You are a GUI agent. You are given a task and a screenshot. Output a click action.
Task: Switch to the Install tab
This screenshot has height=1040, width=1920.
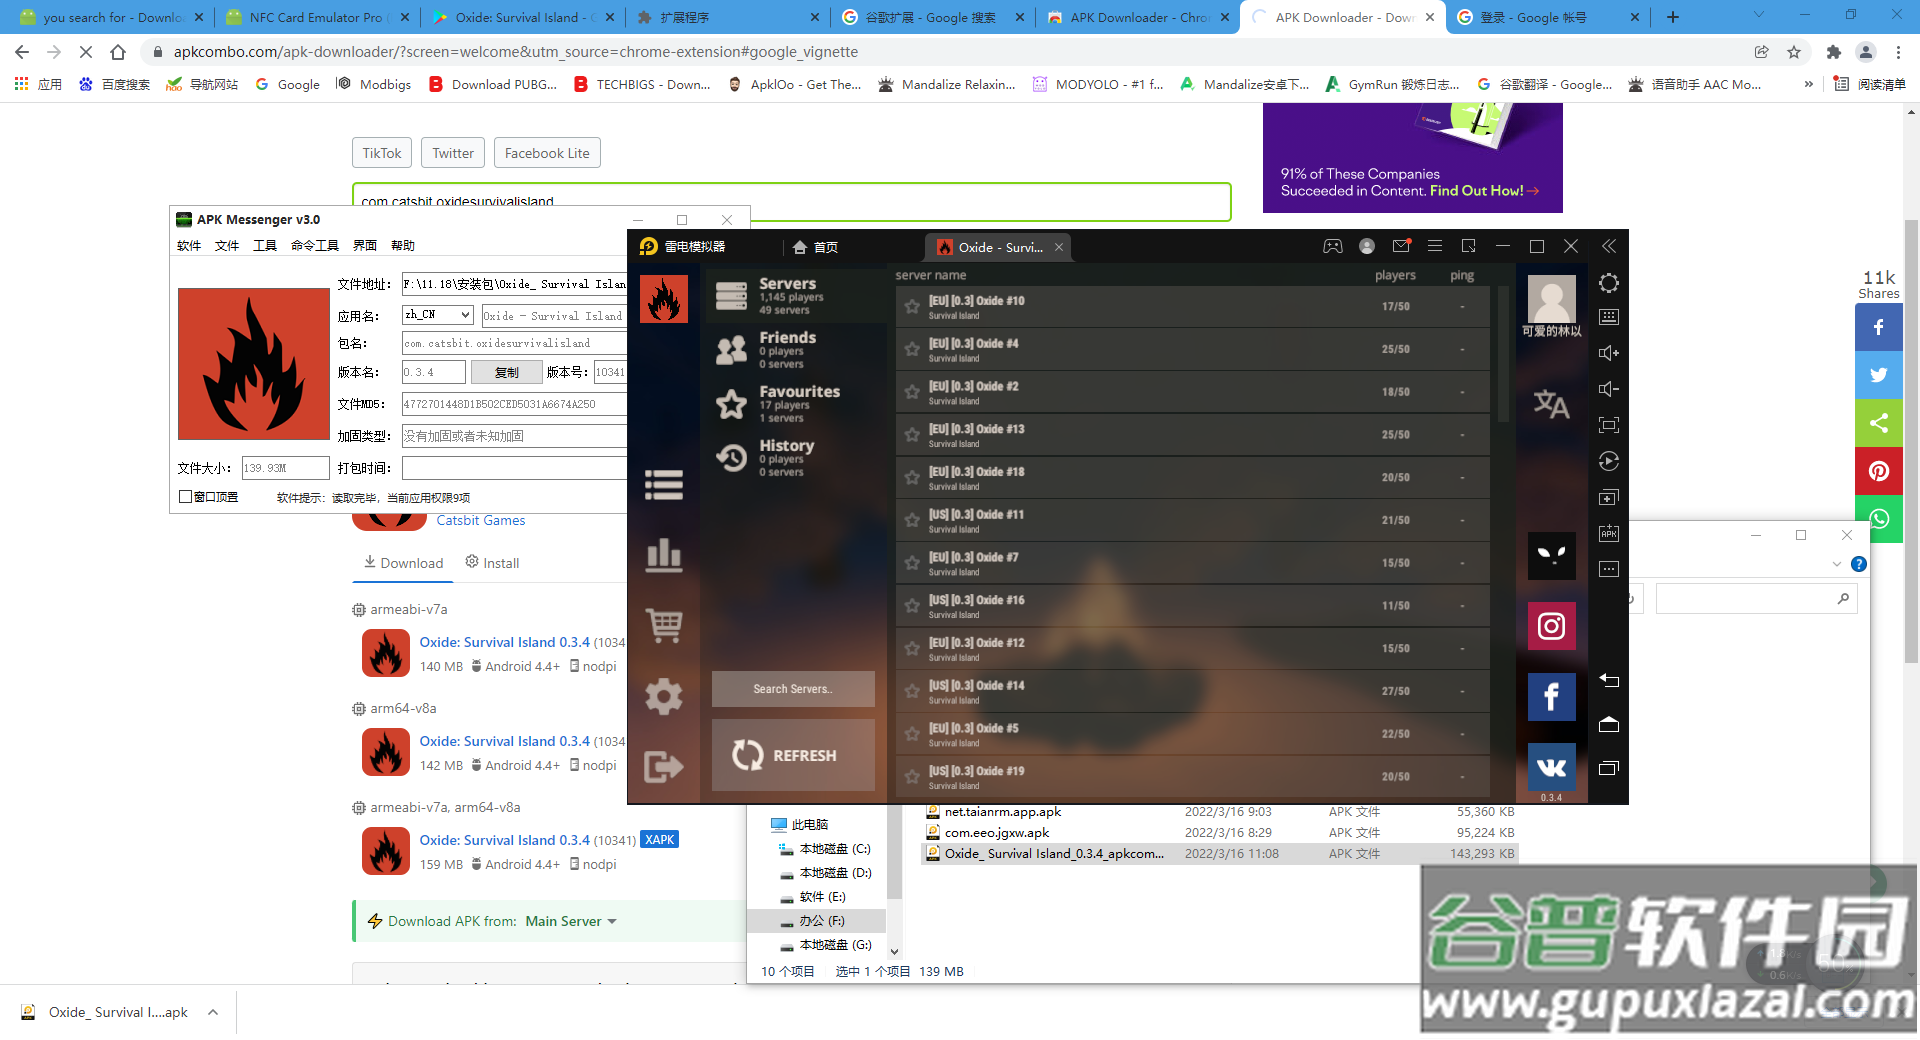492,563
